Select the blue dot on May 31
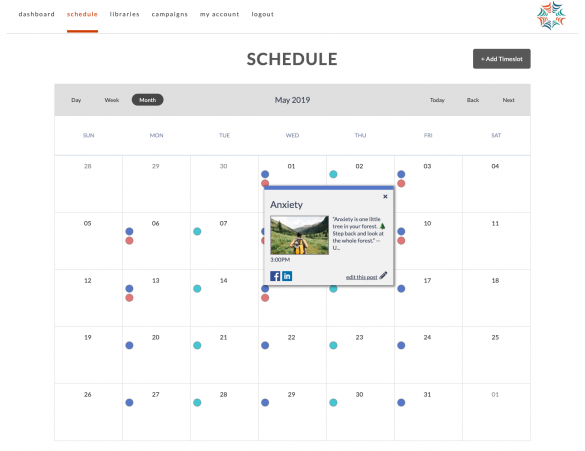 [x=401, y=403]
